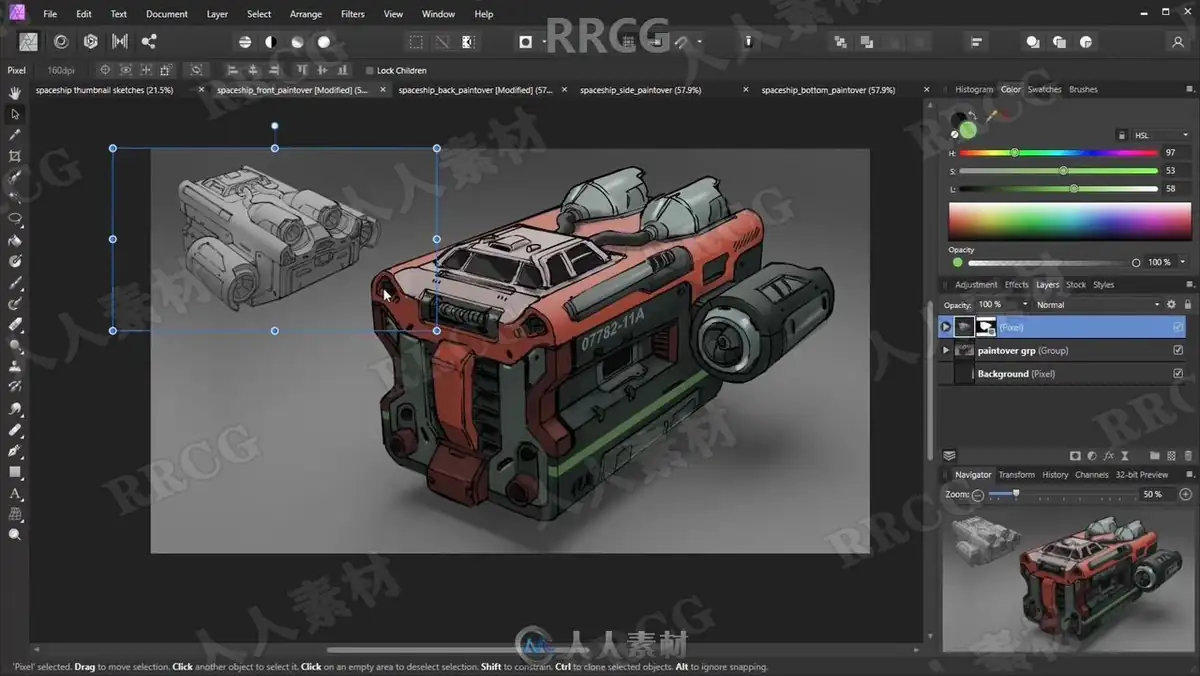
Task: Open the Channels tab
Action: point(1091,475)
